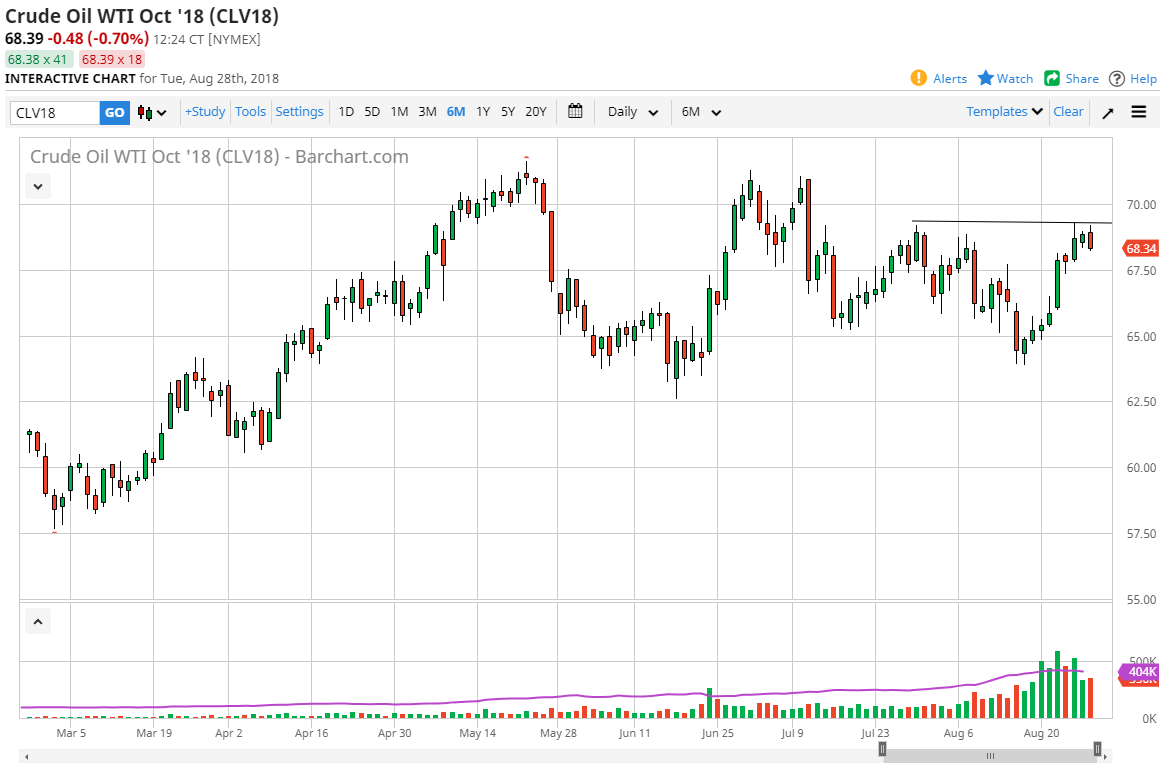Click the CLV18 symbol input field
This screenshot has width=1165, height=763.
55,112
